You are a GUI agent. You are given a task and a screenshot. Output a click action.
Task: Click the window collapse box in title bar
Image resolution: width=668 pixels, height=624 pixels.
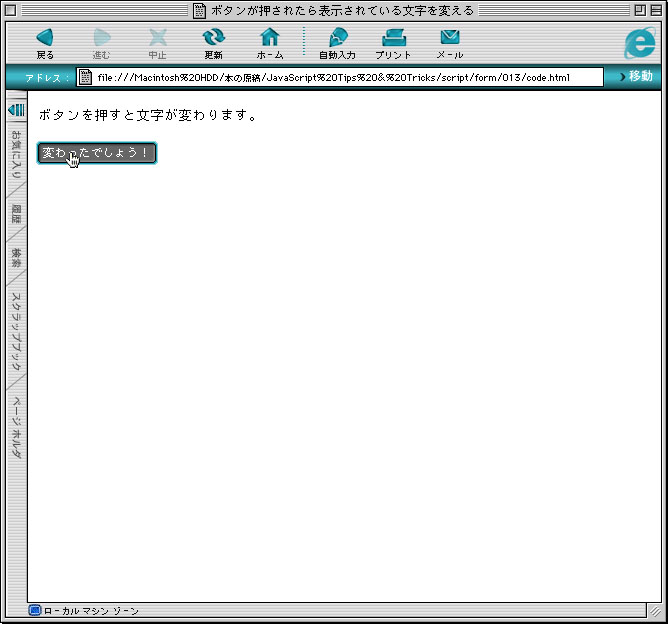tap(656, 10)
